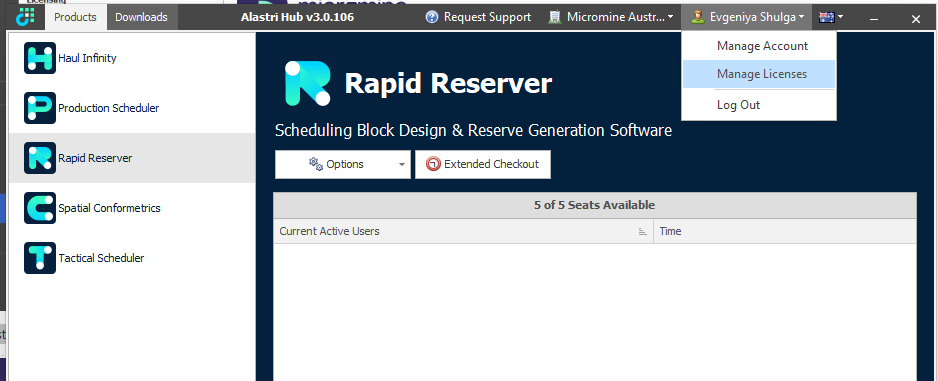Select Log Out from user menu
938x381 pixels.
pos(759,105)
